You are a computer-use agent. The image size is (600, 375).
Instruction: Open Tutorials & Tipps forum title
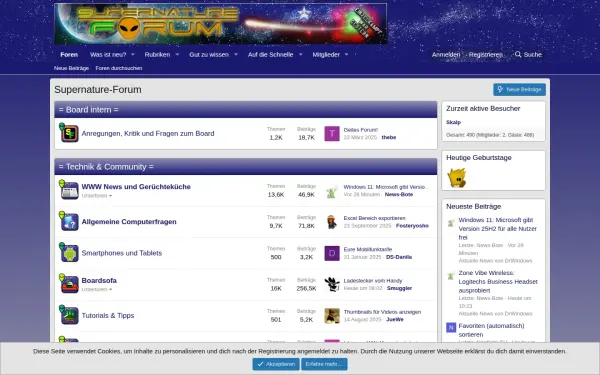[108, 316]
